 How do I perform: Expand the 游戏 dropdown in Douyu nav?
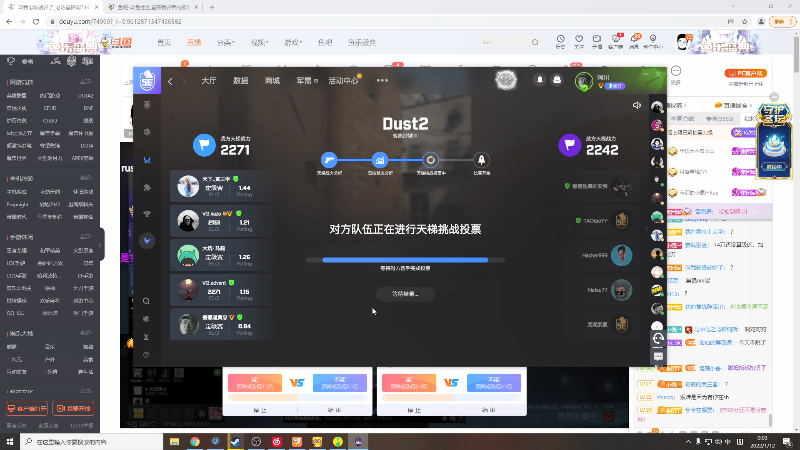pyautogui.click(x=293, y=42)
